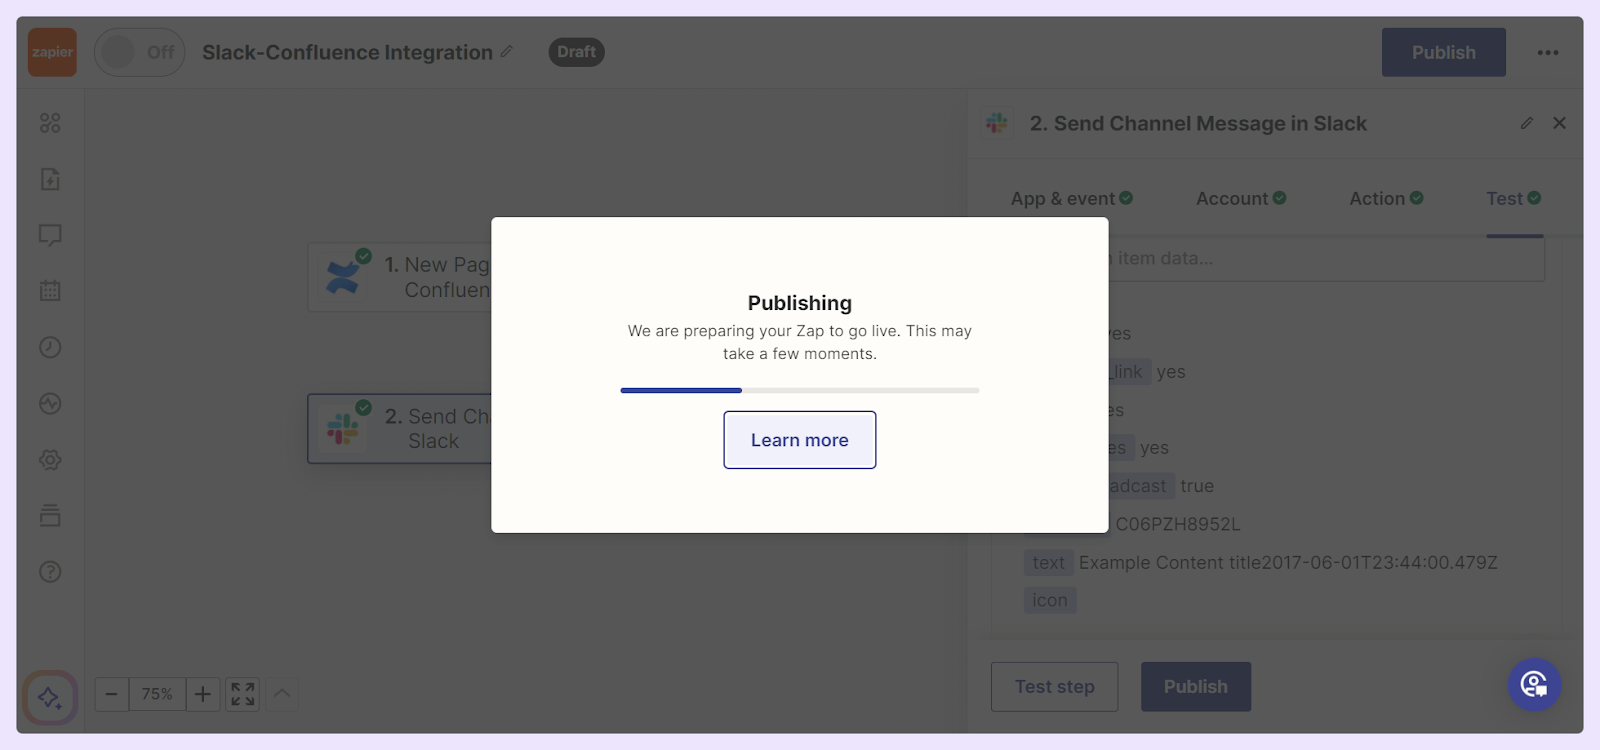
Task: Open the comments icon in sidebar
Action: coord(50,235)
